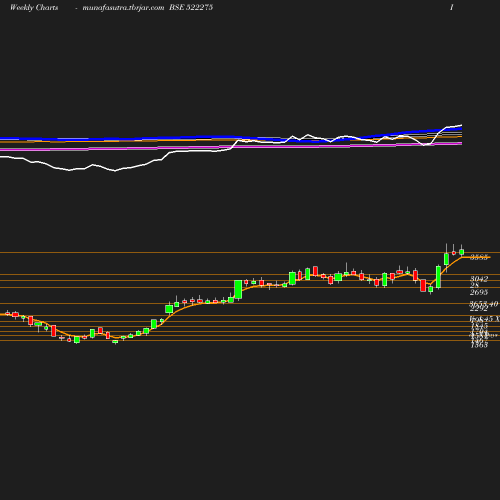Click the 2292 price level label
This screenshot has width=500, height=500.
pos(479,309)
